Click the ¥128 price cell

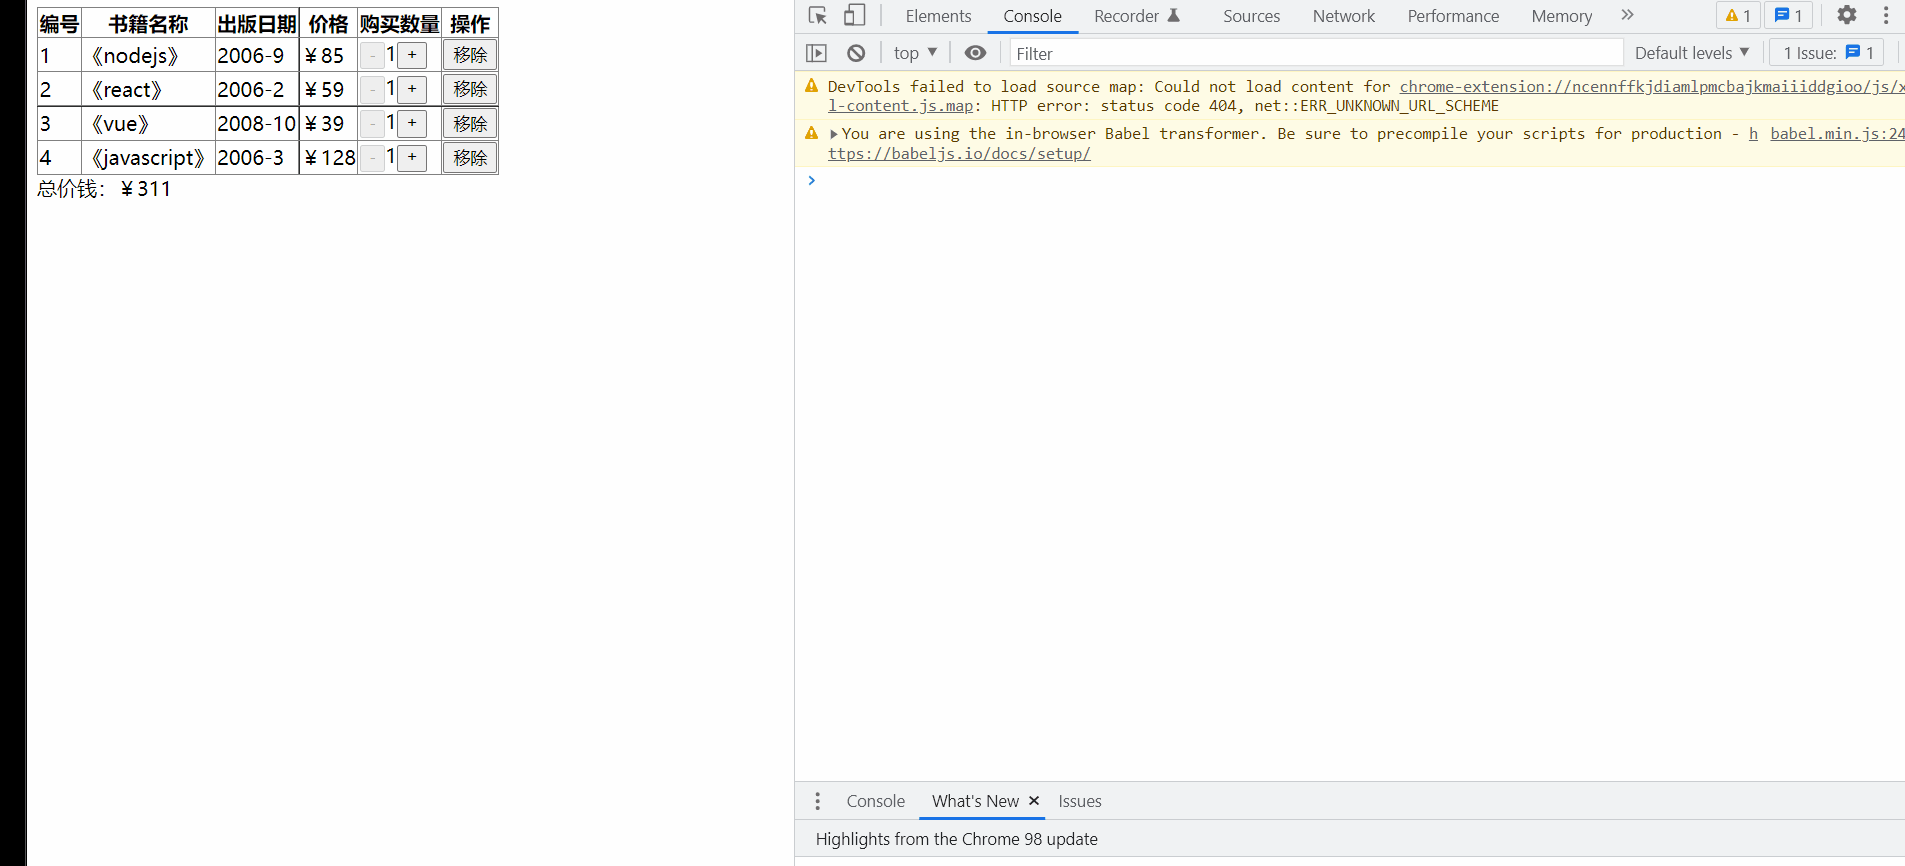click(329, 158)
